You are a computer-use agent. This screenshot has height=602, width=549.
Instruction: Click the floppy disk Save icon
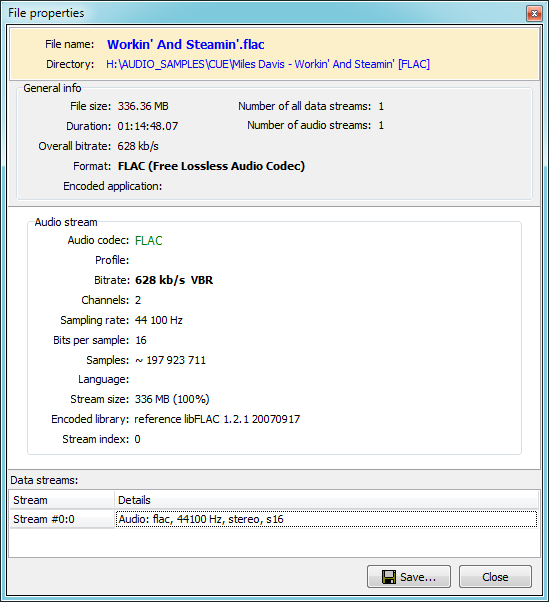point(389,577)
